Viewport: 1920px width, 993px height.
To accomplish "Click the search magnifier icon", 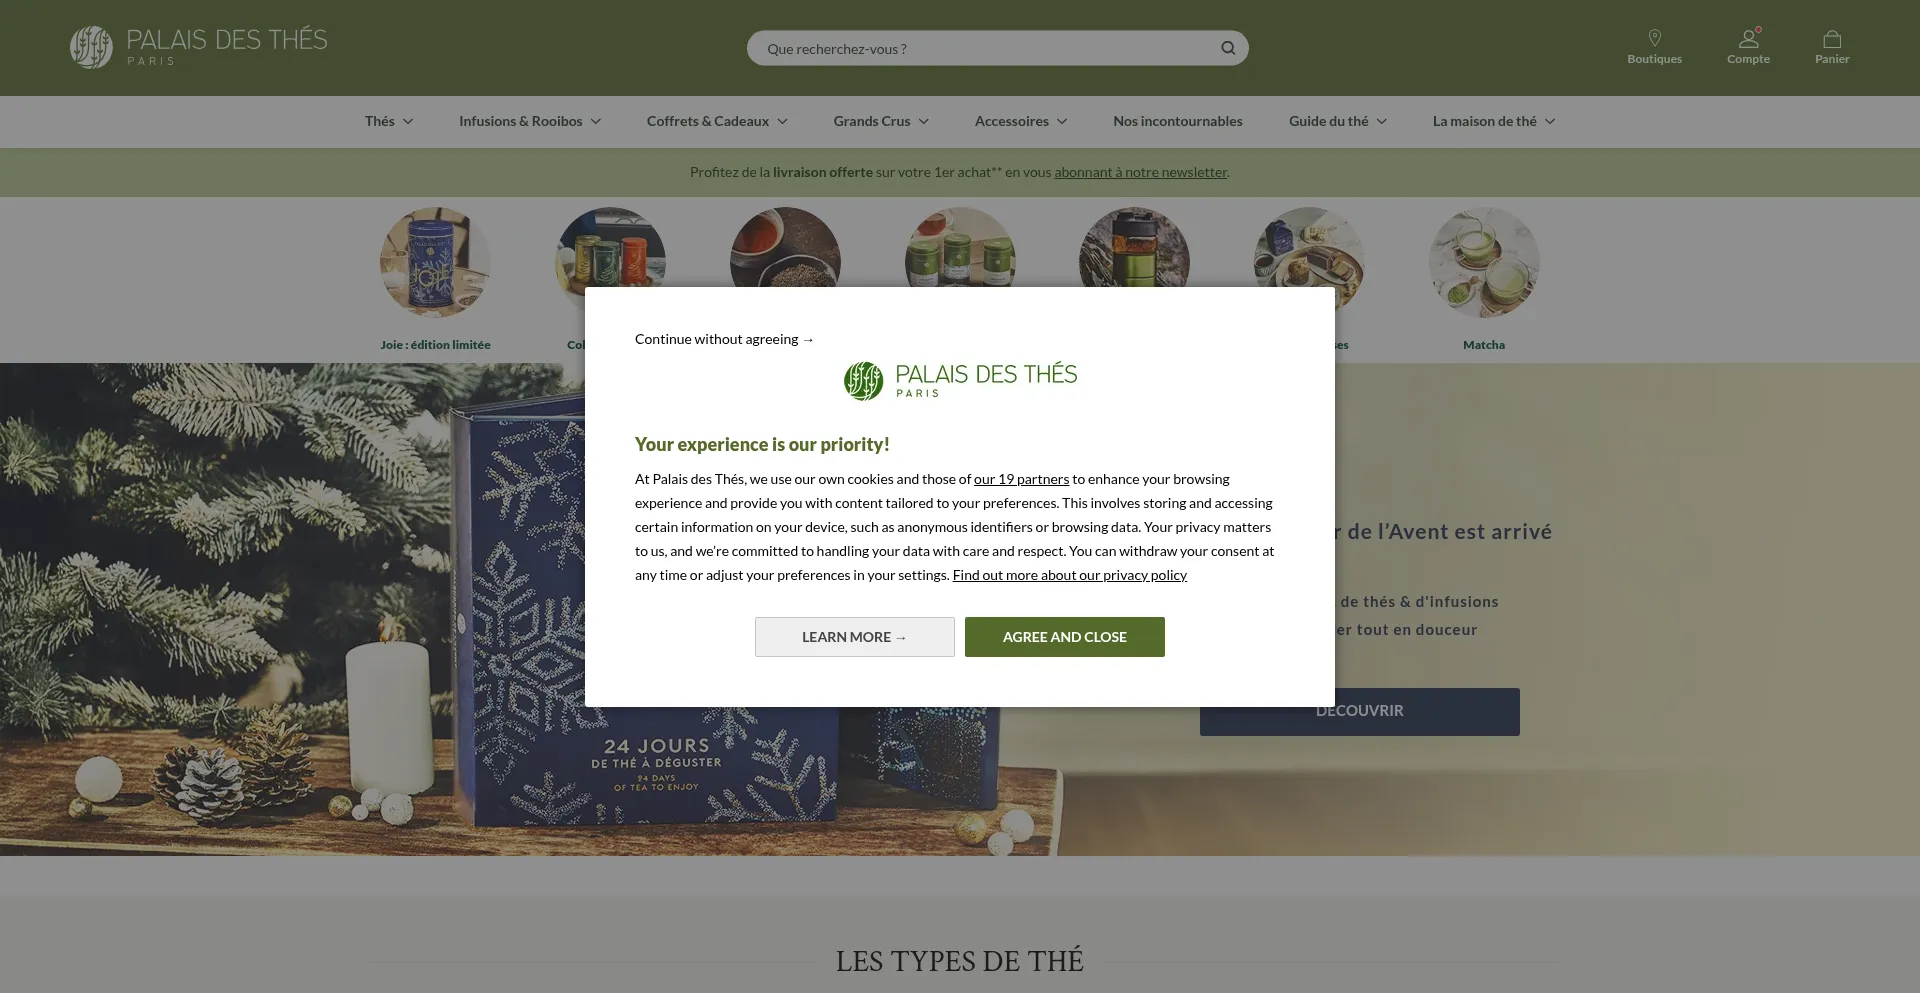I will tap(1228, 48).
